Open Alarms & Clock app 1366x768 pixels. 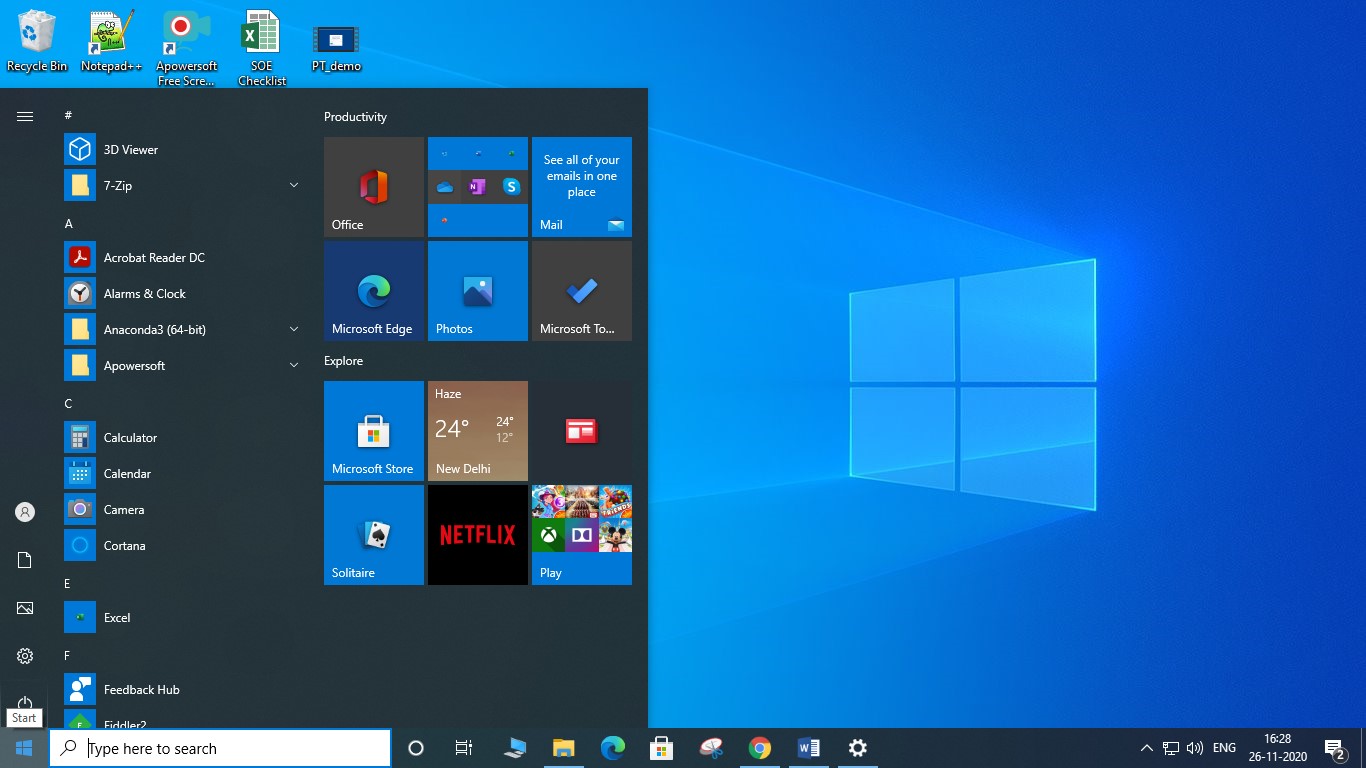pyautogui.click(x=182, y=294)
